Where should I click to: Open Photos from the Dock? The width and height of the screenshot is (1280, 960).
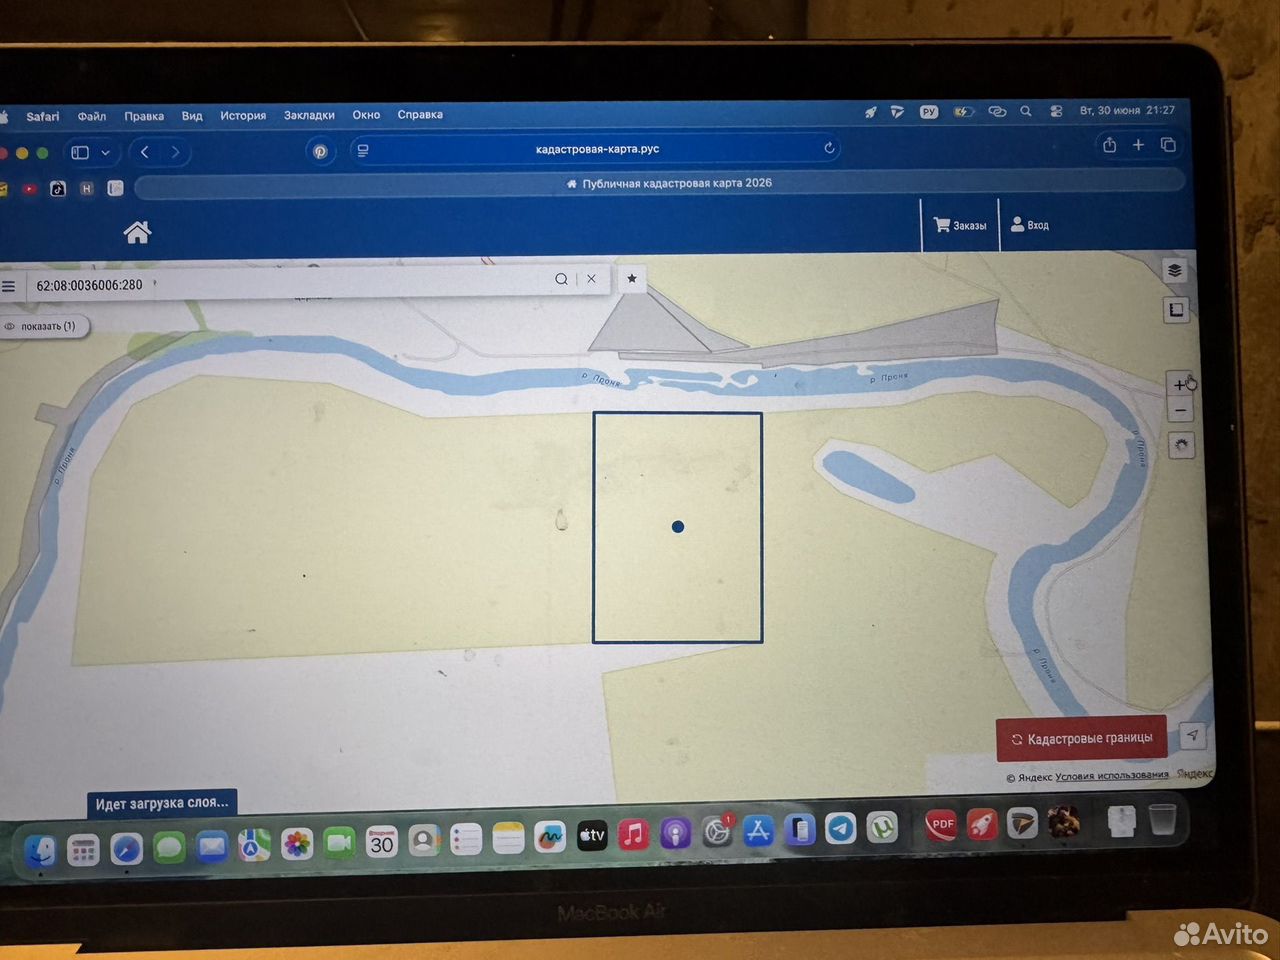tap(297, 845)
